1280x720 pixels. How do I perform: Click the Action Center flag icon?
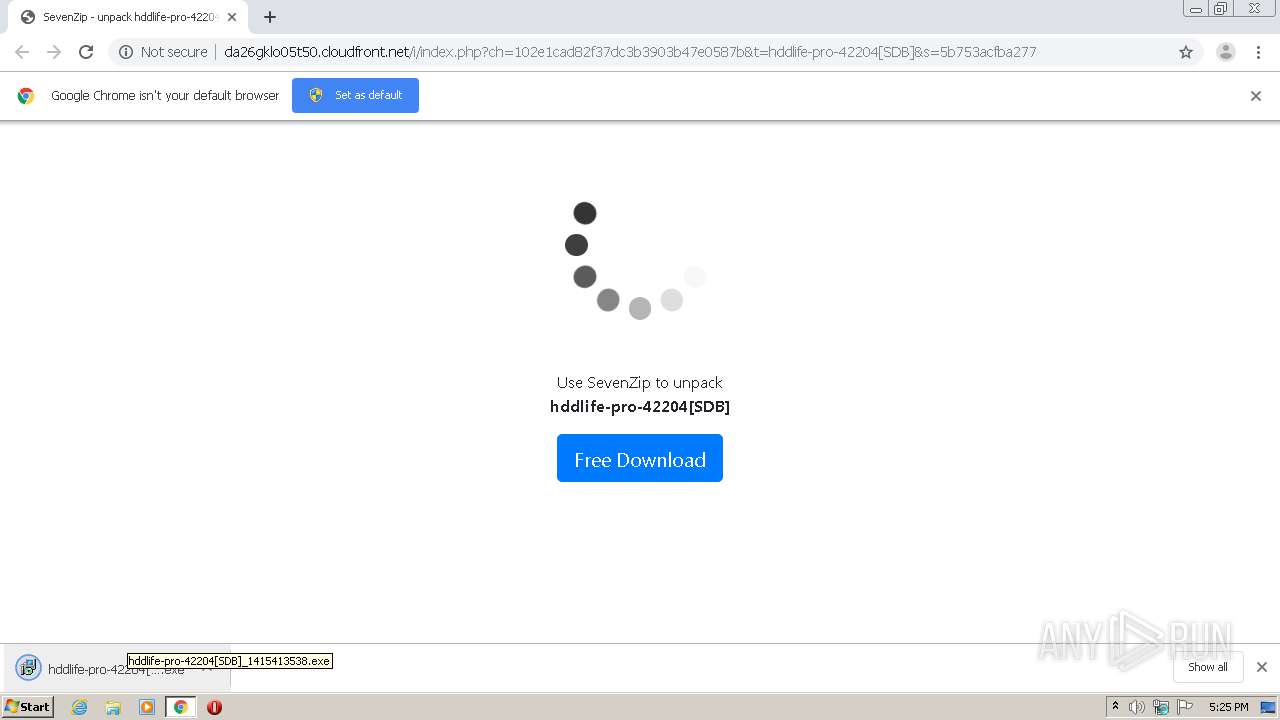coord(1185,707)
